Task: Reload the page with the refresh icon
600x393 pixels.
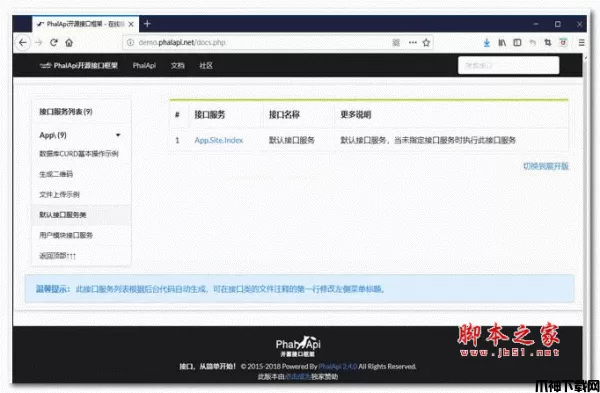Action: 54,42
